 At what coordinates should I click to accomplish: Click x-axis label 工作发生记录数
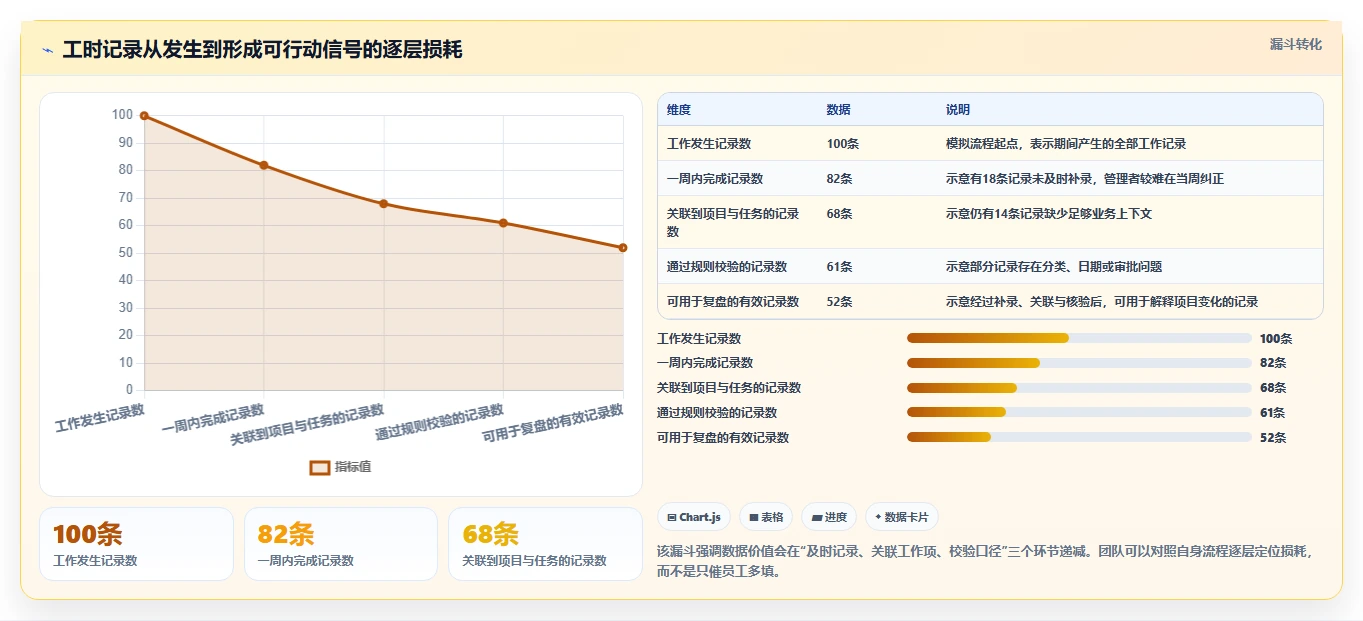100,417
